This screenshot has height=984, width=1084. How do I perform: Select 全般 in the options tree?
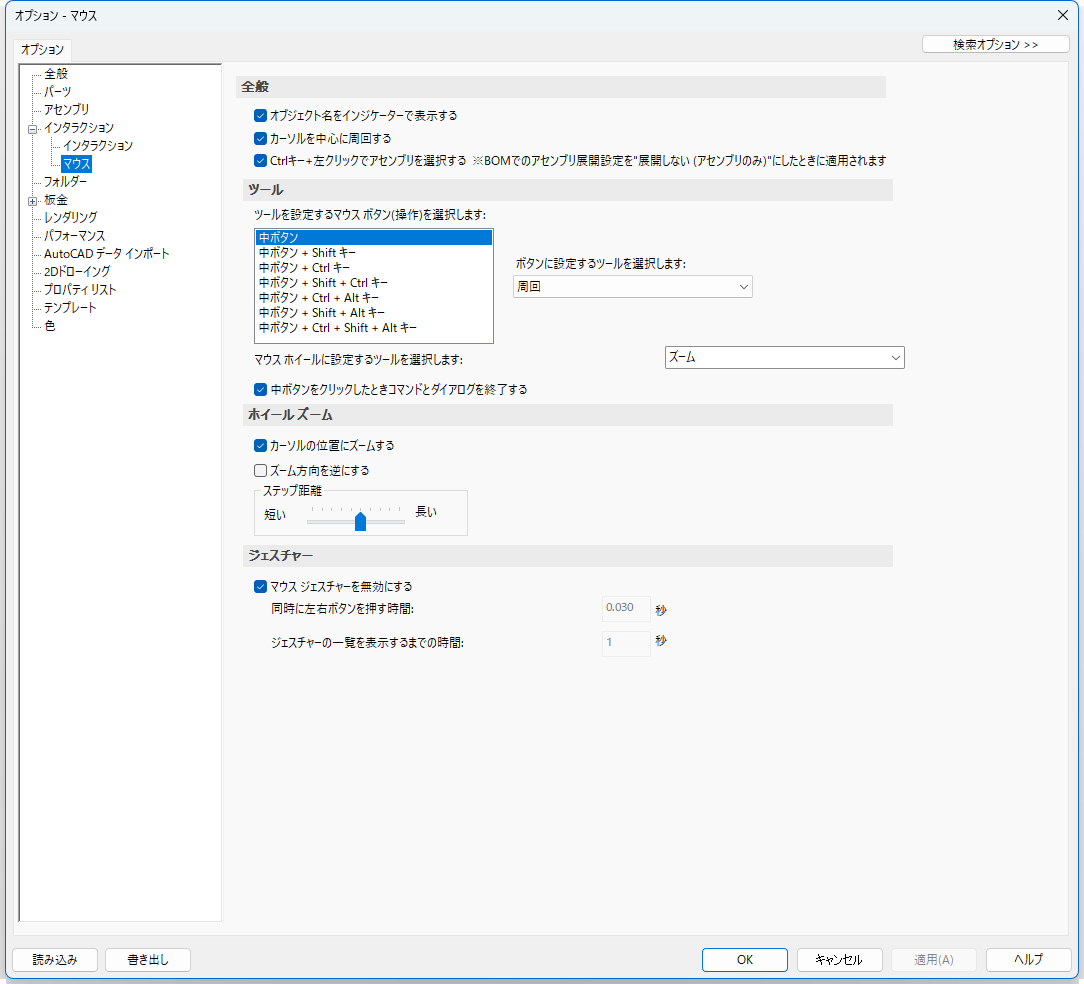[56, 74]
